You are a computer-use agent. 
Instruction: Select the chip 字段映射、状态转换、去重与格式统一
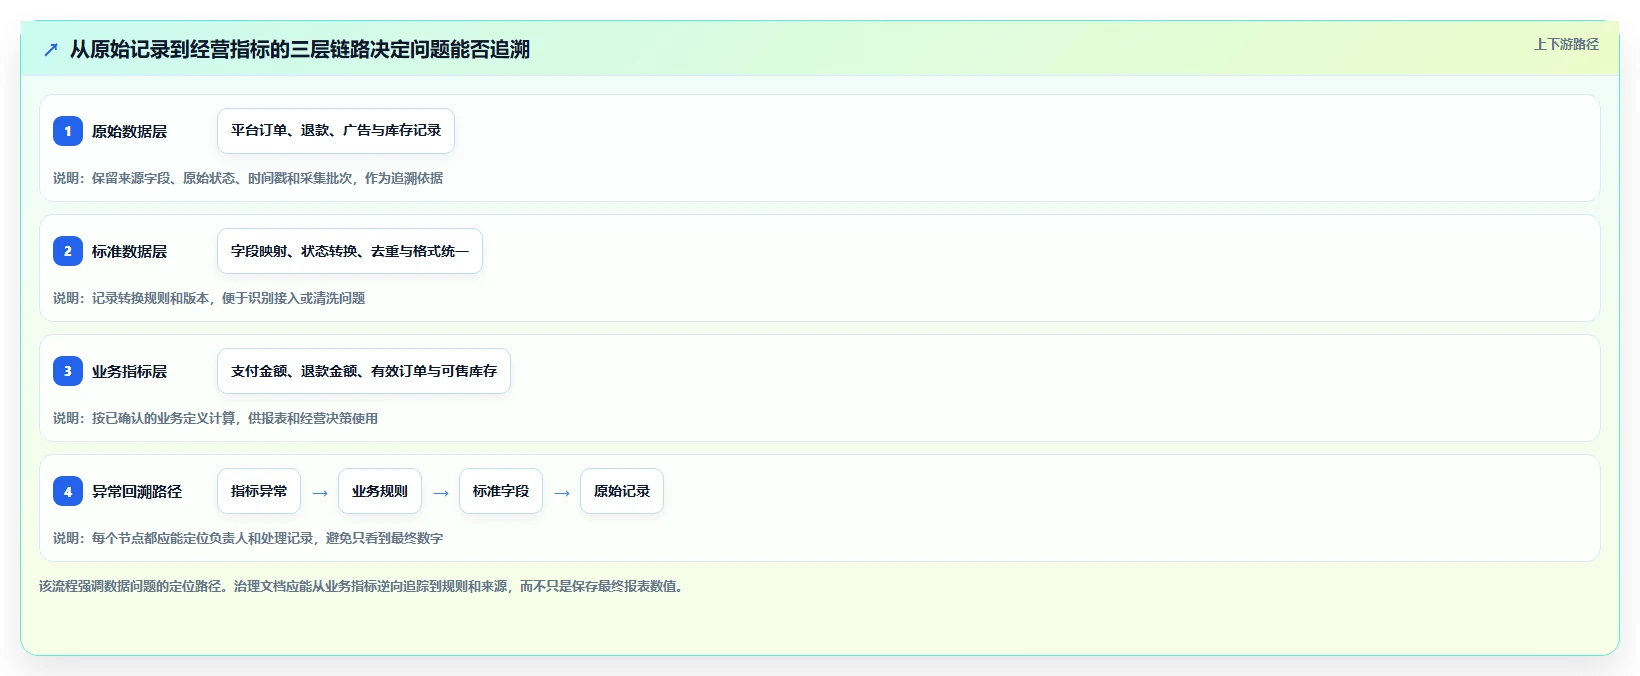[350, 251]
